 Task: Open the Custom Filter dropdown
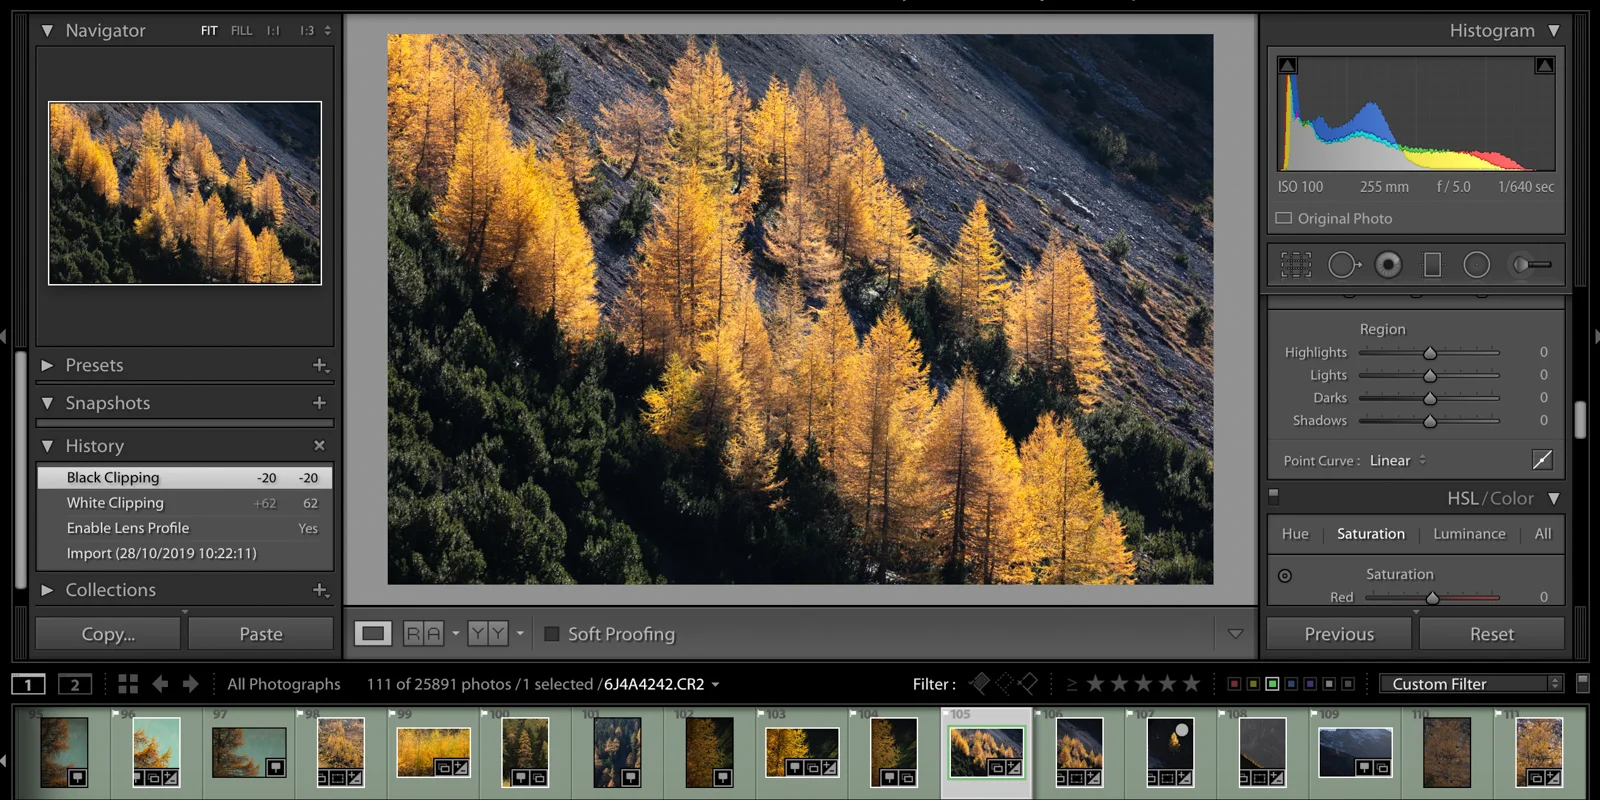(1470, 684)
